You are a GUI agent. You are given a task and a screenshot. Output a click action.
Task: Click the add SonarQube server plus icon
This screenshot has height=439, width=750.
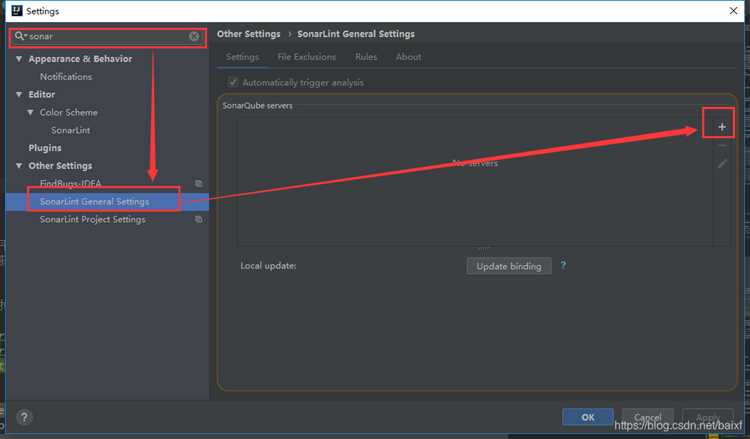tap(722, 127)
